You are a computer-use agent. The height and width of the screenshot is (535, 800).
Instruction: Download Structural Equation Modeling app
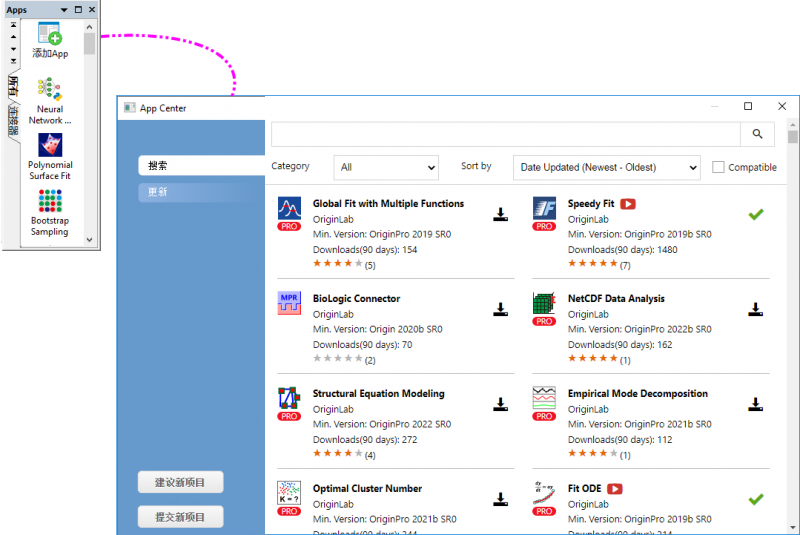(501, 404)
